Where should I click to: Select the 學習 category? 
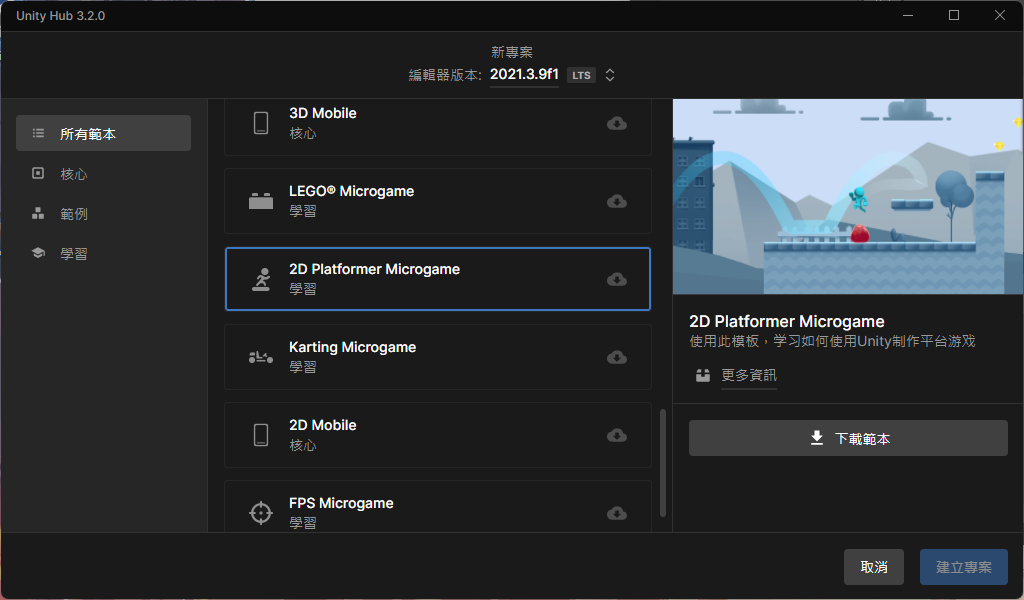point(103,253)
